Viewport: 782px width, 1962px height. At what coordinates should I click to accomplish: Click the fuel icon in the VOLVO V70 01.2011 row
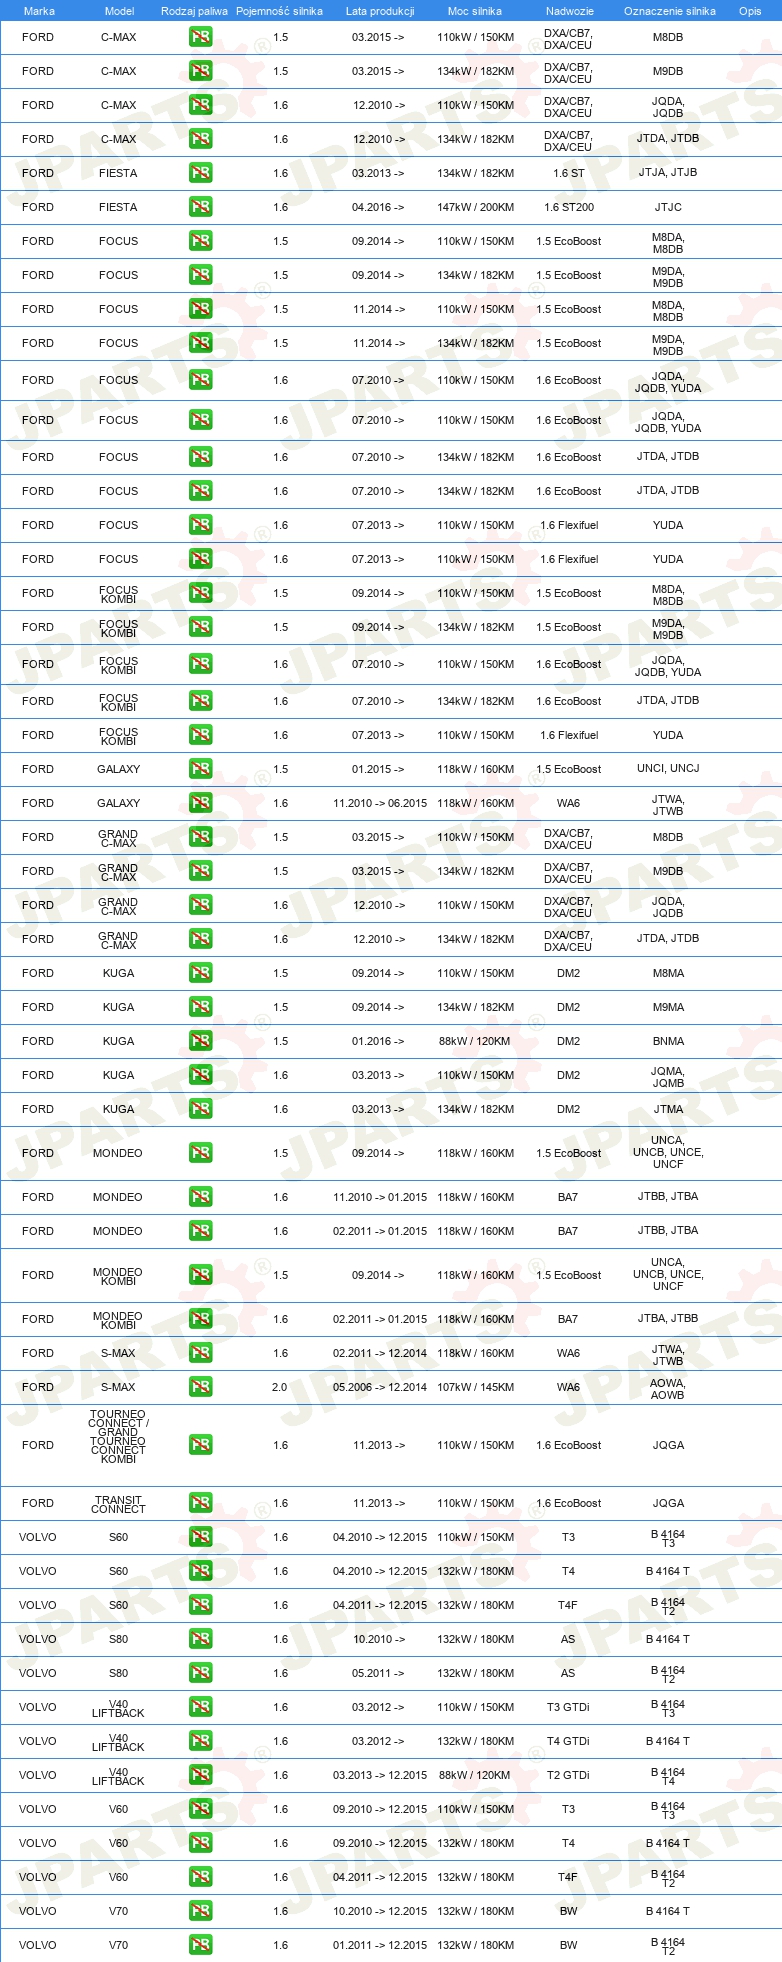200,1945
